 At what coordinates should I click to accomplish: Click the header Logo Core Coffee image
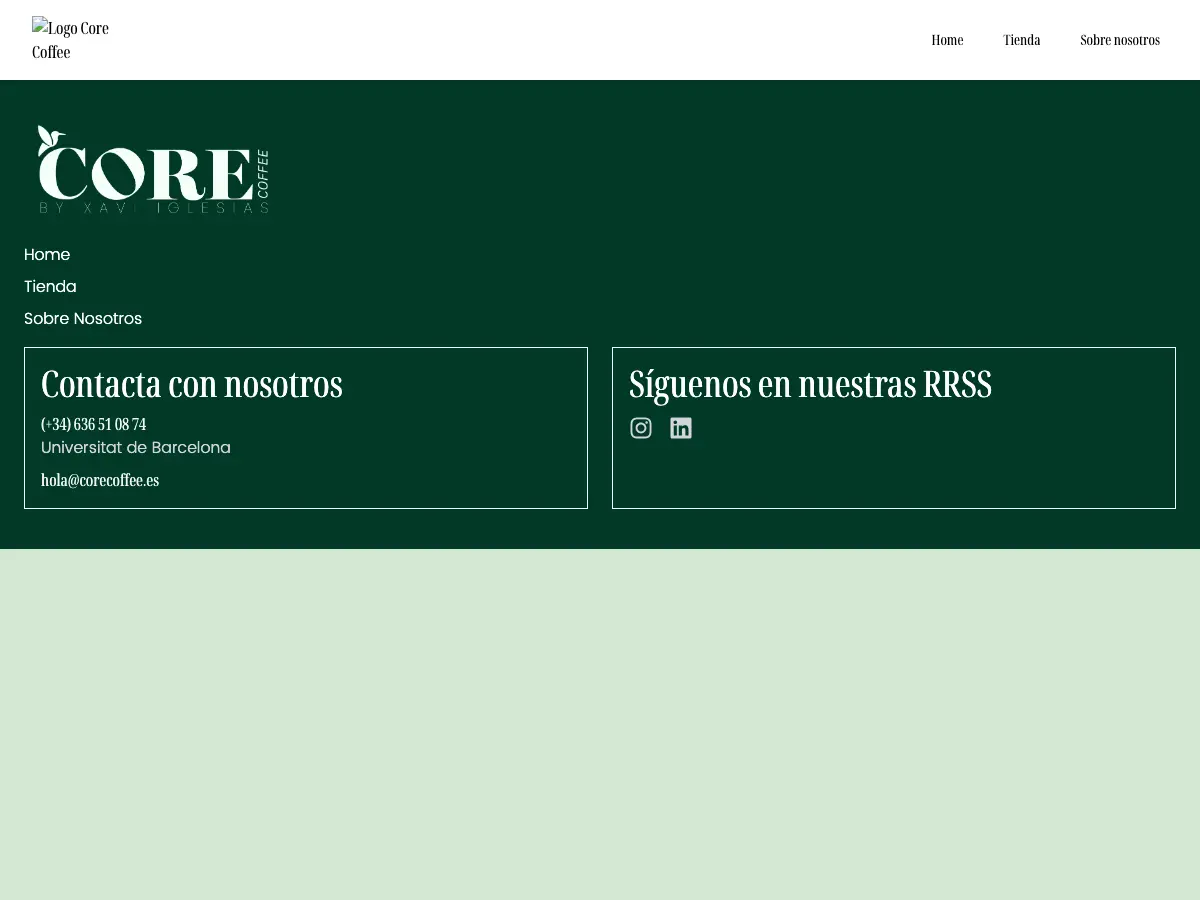(72, 40)
